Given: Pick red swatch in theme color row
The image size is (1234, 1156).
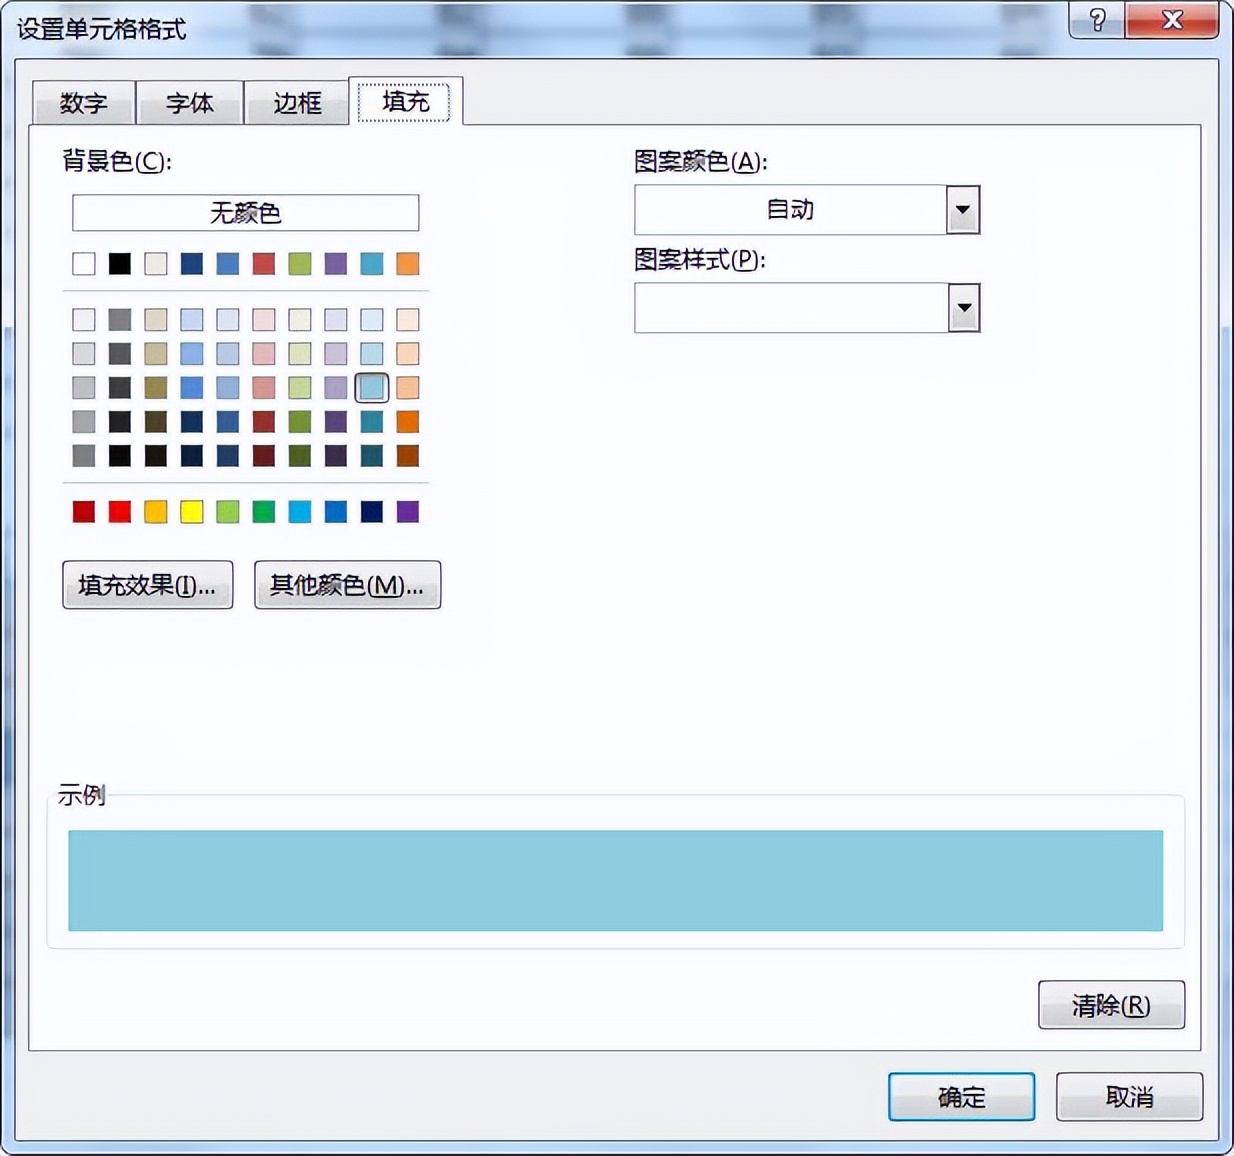Looking at the screenshot, I should 264,263.
